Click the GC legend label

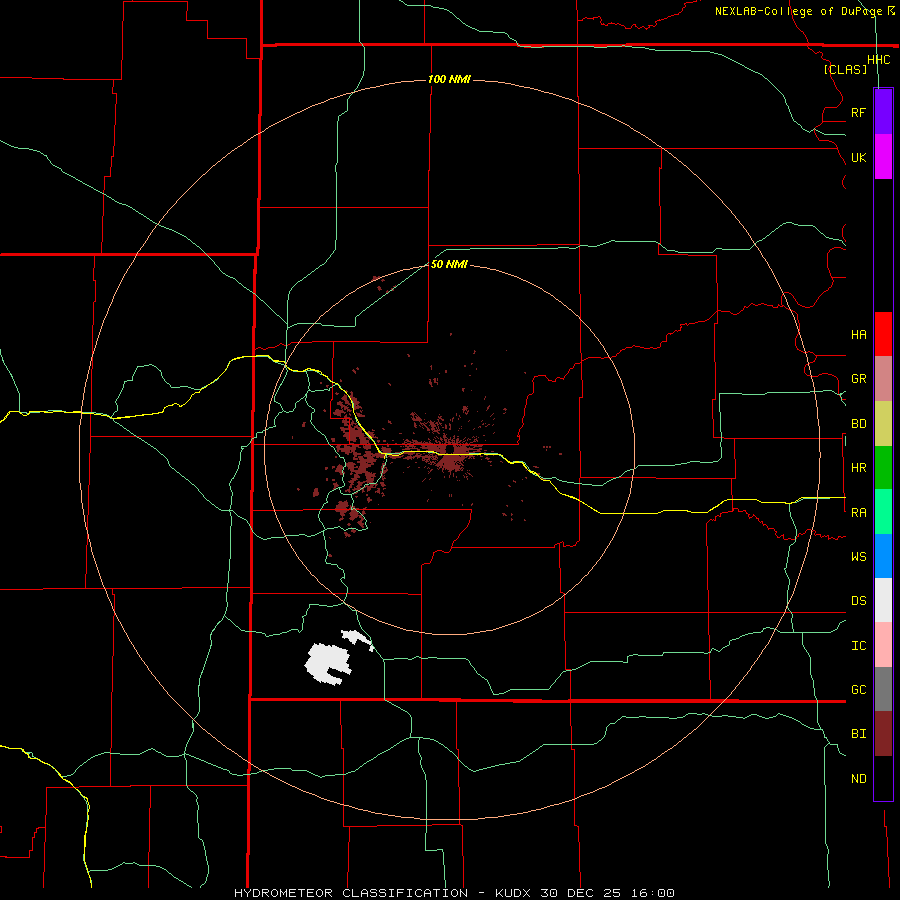tap(858, 689)
